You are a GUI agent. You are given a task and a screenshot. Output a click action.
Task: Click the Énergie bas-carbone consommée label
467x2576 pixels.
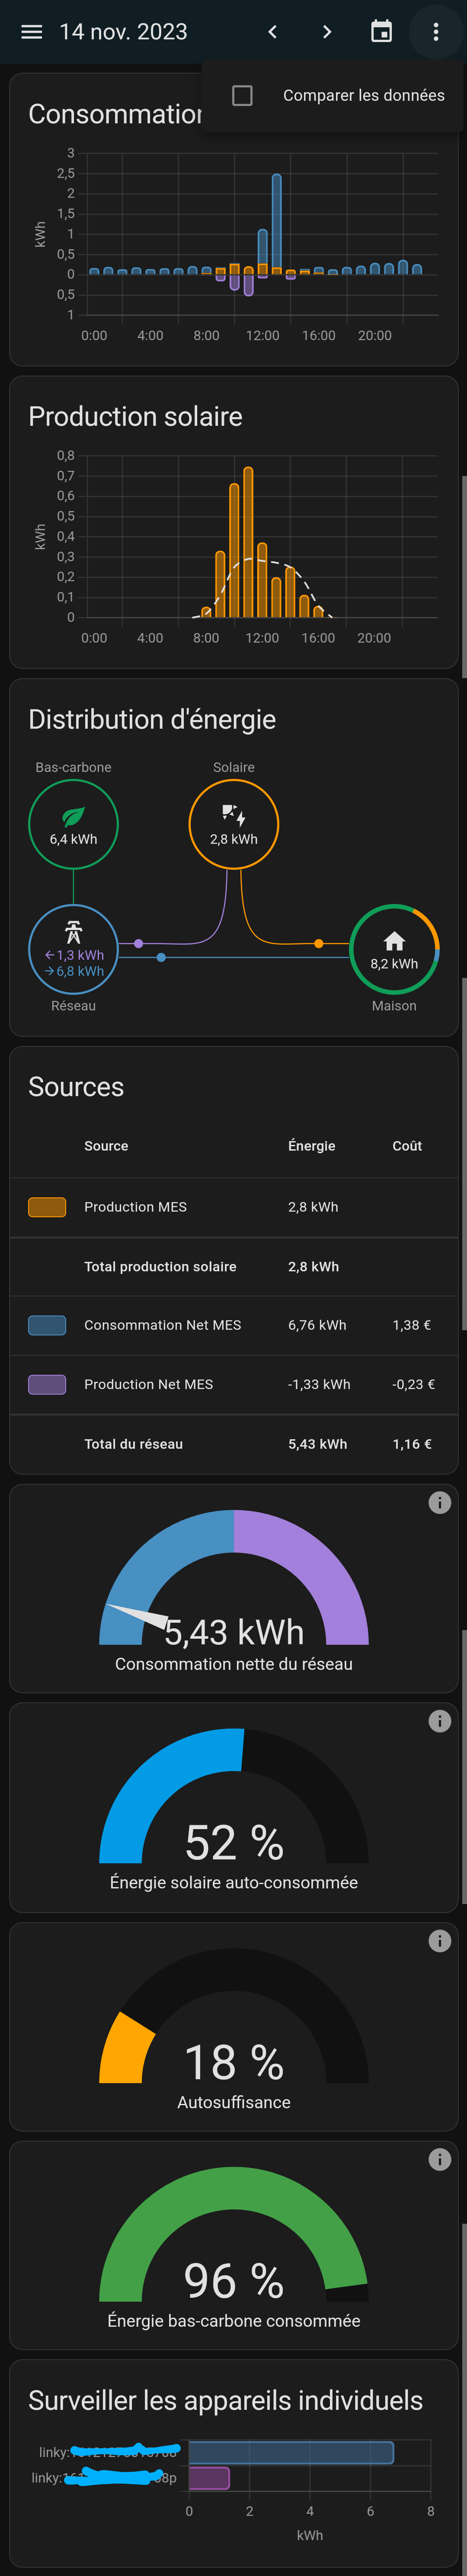pos(234,2321)
